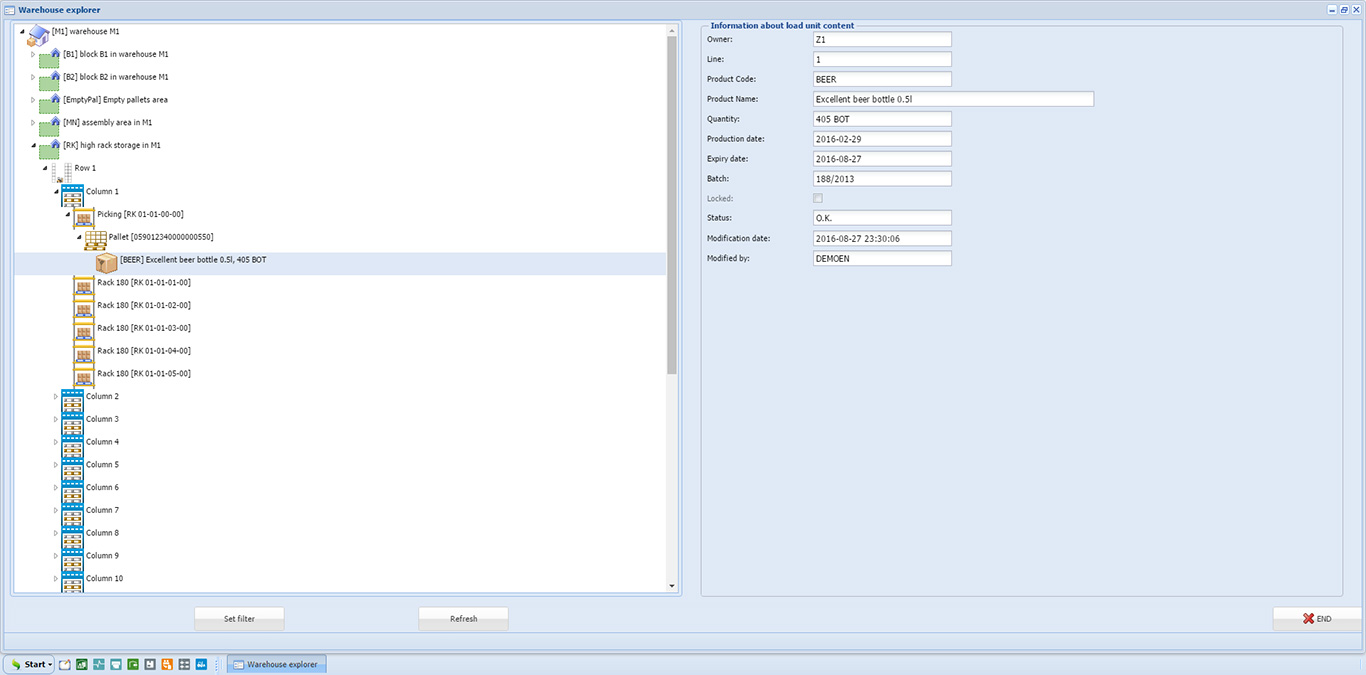Expand the B2 block tree node
Viewport: 1366px width, 675px height.
click(x=33, y=77)
